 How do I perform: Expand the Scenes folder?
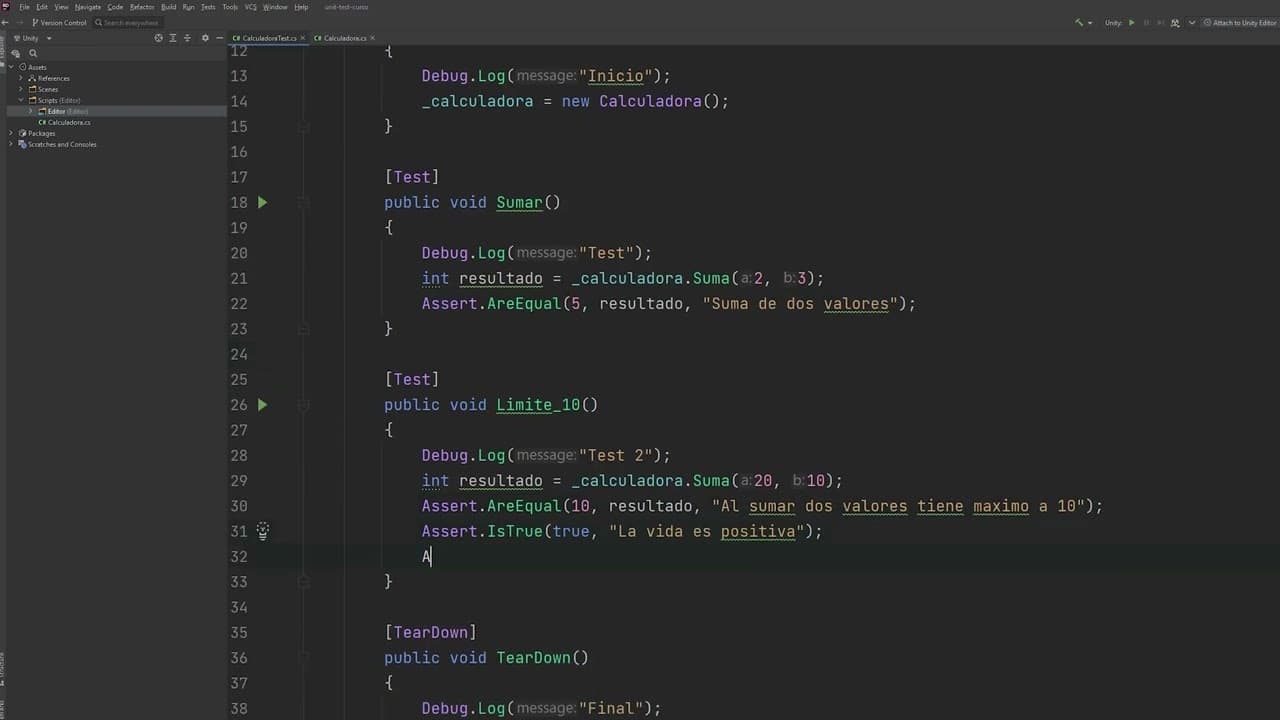(x=22, y=89)
